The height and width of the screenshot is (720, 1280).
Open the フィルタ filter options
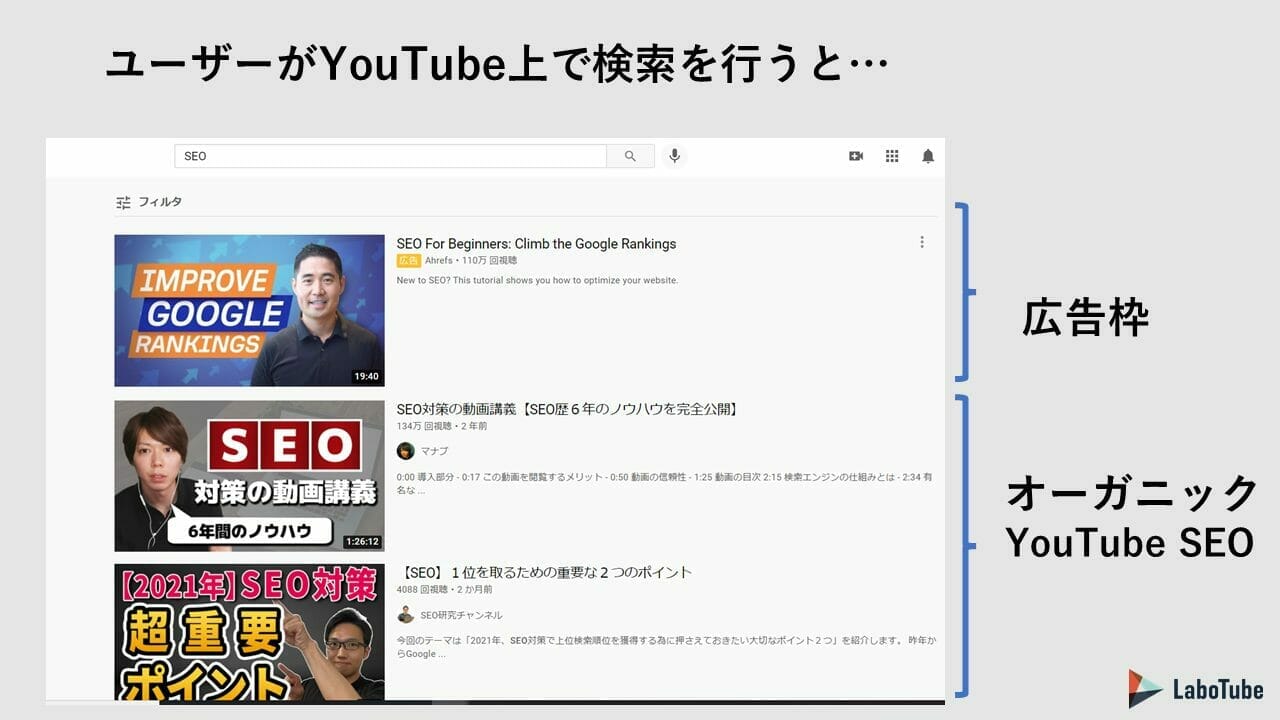coord(149,202)
